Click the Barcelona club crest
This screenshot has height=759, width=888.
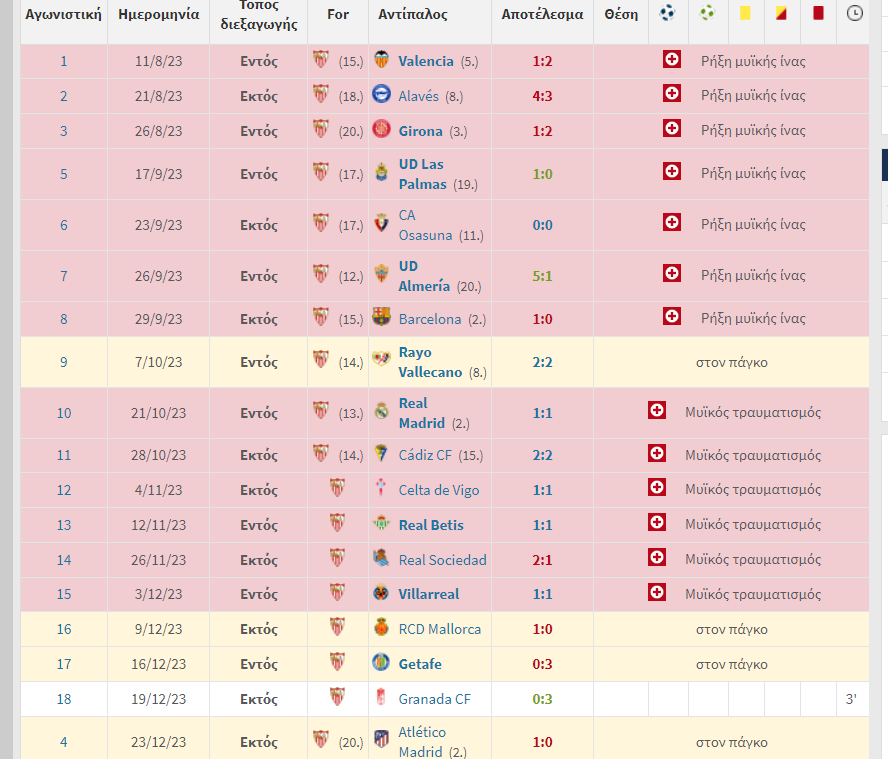point(381,319)
